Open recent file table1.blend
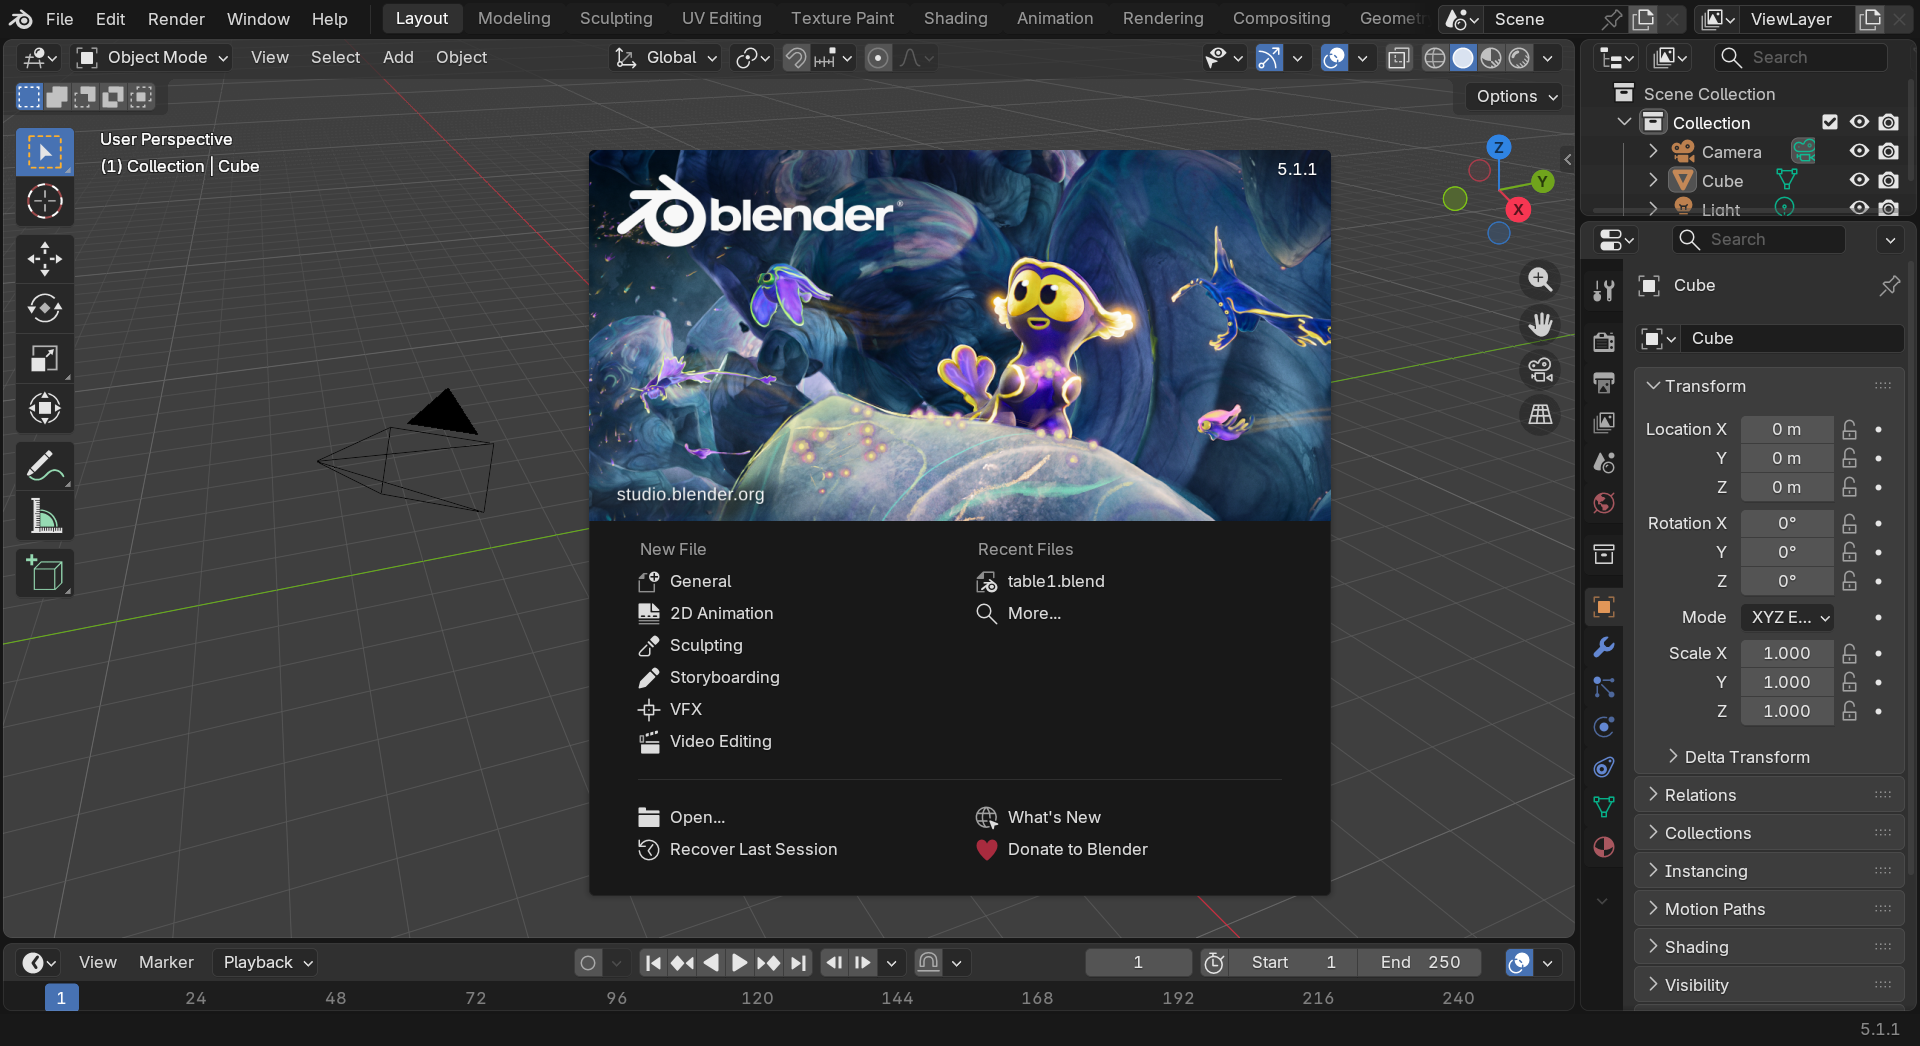The image size is (1920, 1046). coord(1056,581)
